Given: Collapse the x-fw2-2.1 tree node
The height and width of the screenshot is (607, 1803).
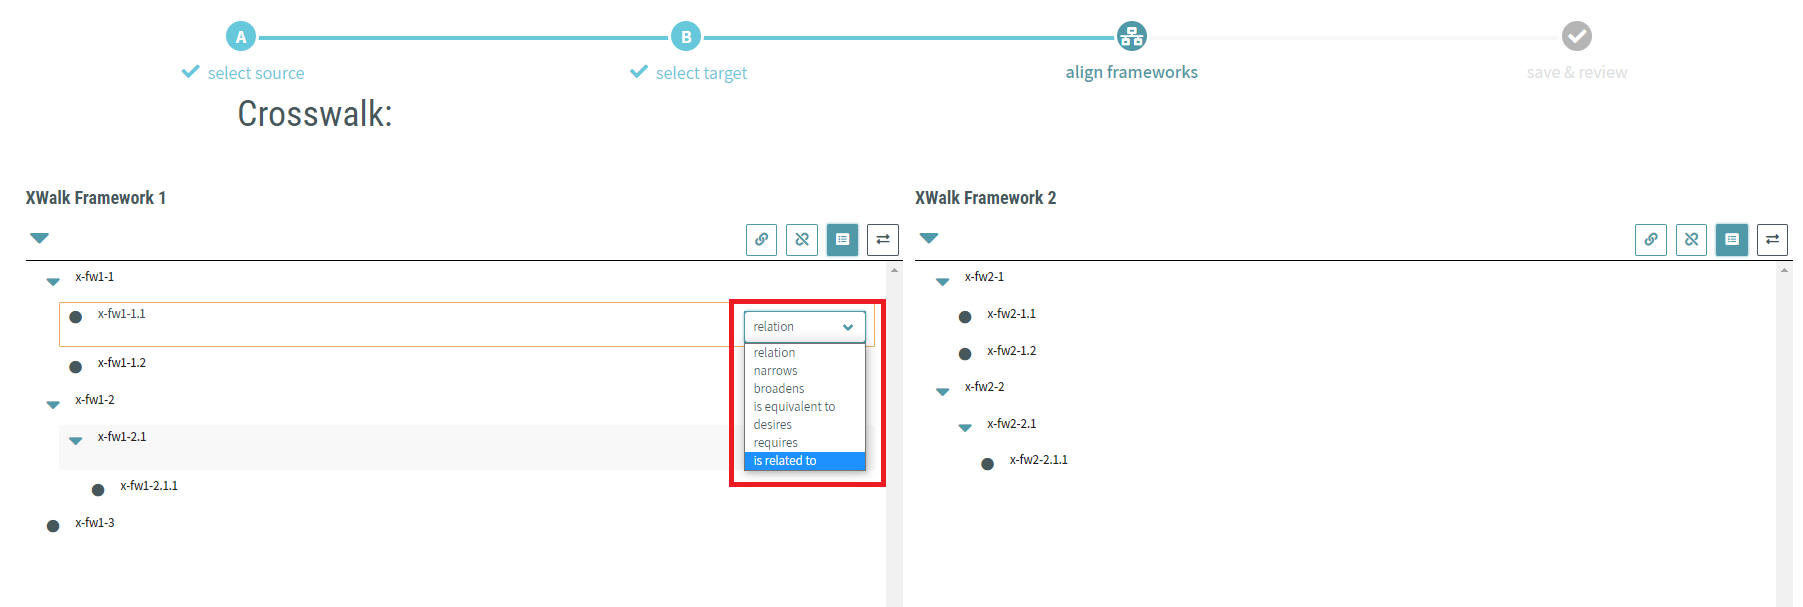Looking at the screenshot, I should (965, 428).
